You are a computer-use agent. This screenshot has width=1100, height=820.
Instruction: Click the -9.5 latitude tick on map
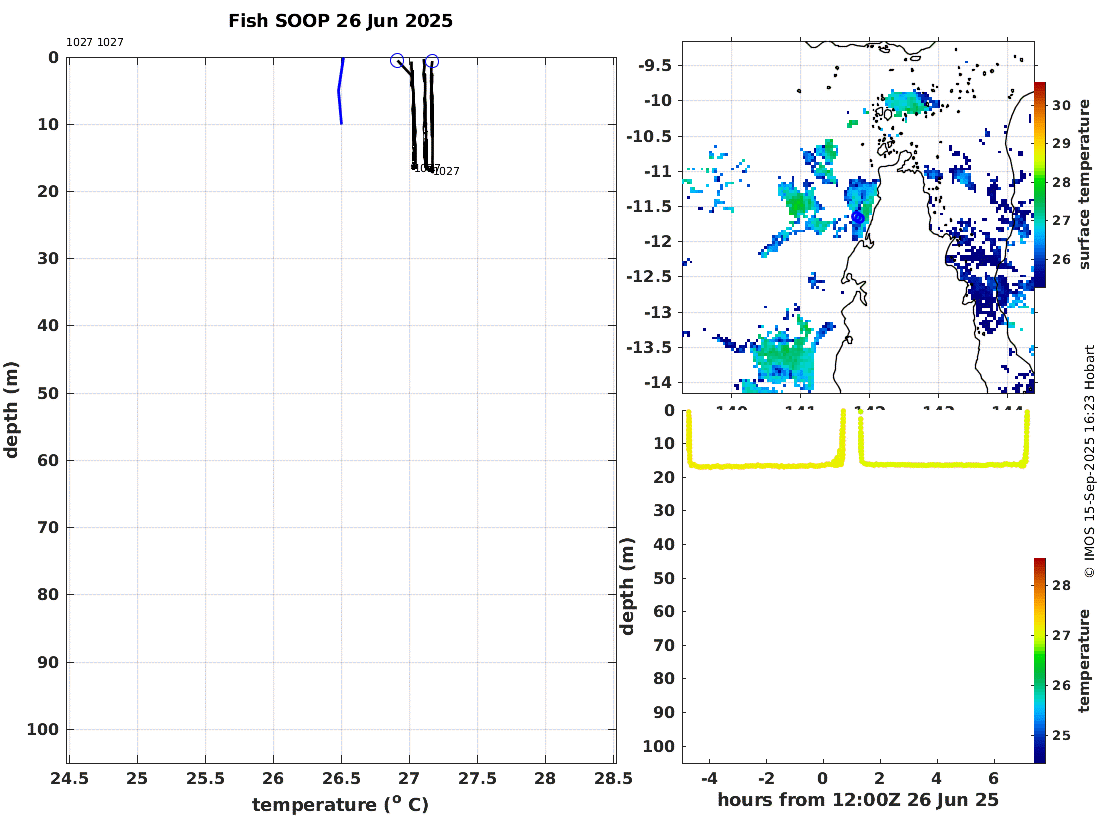[655, 65]
